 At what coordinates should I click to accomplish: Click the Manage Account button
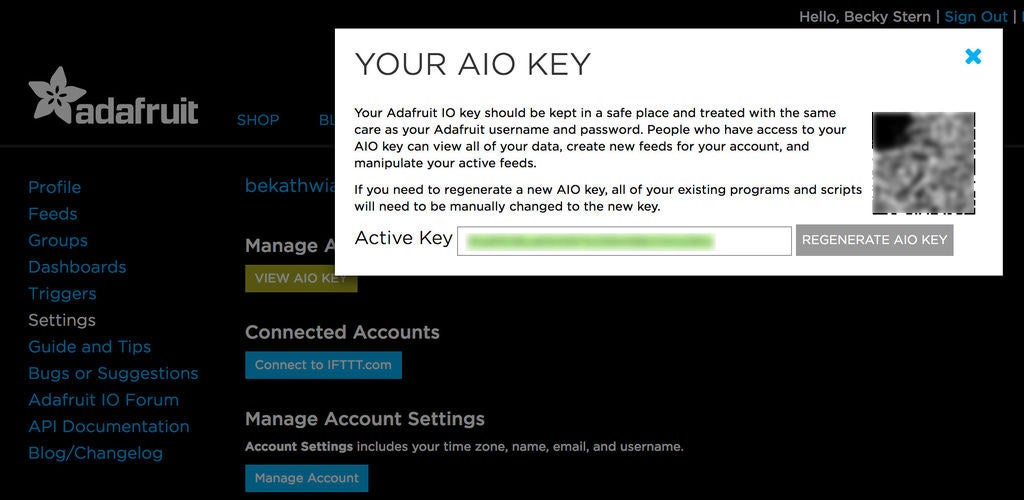(307, 478)
